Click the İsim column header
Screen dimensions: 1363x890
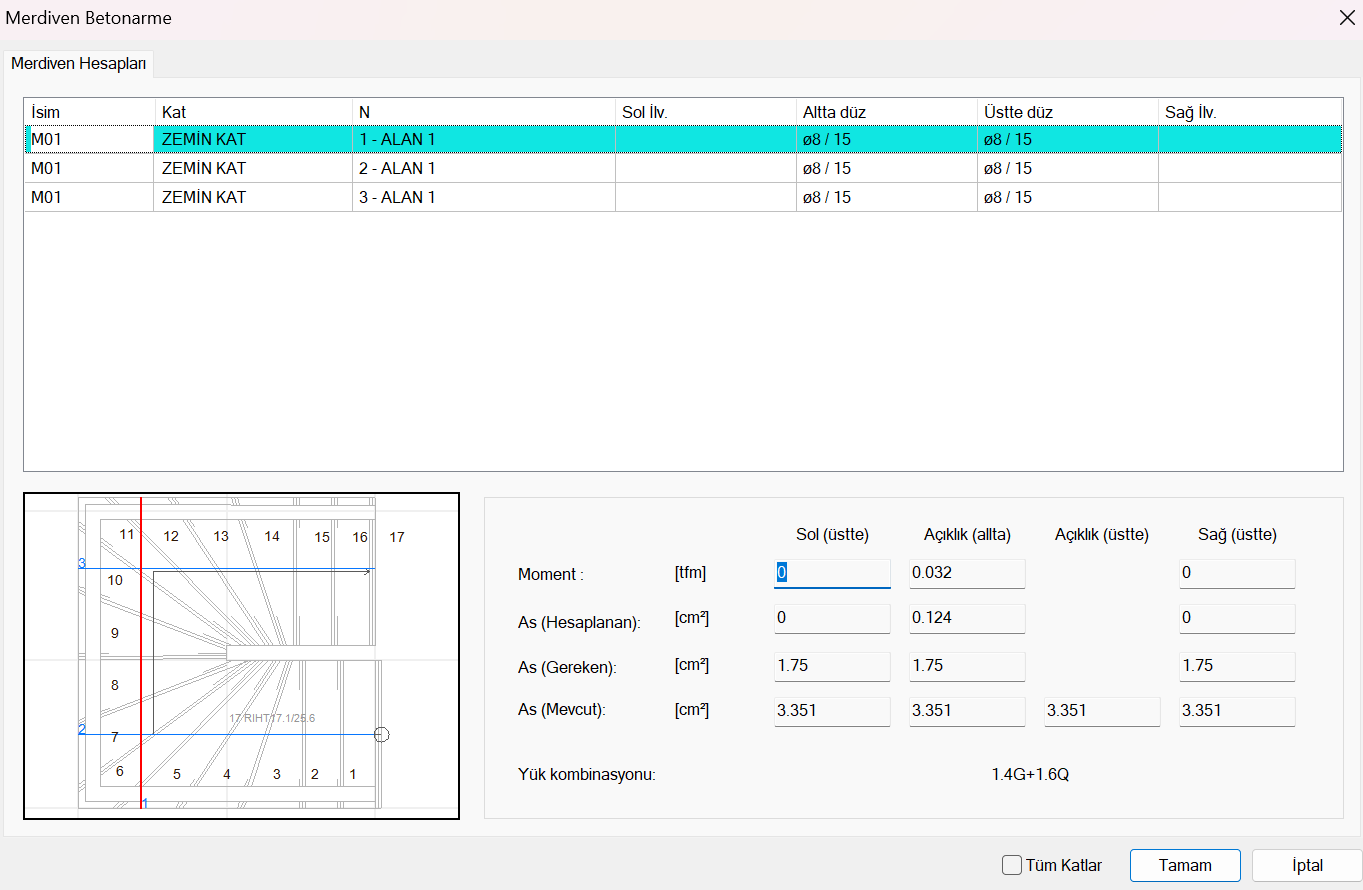89,111
